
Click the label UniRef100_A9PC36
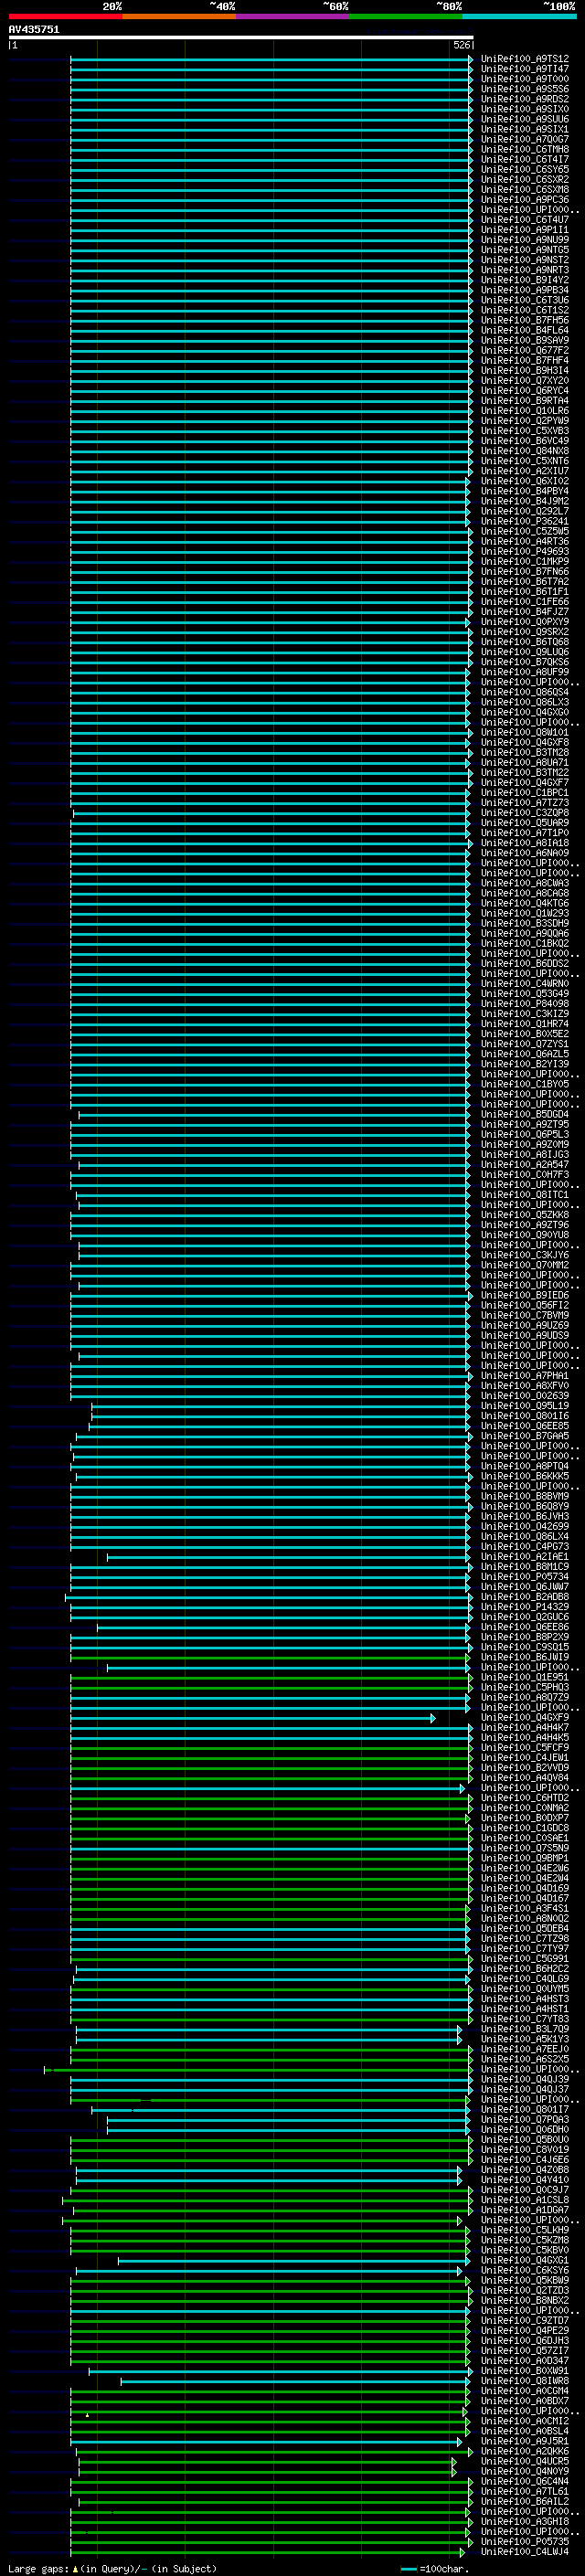tap(525, 199)
